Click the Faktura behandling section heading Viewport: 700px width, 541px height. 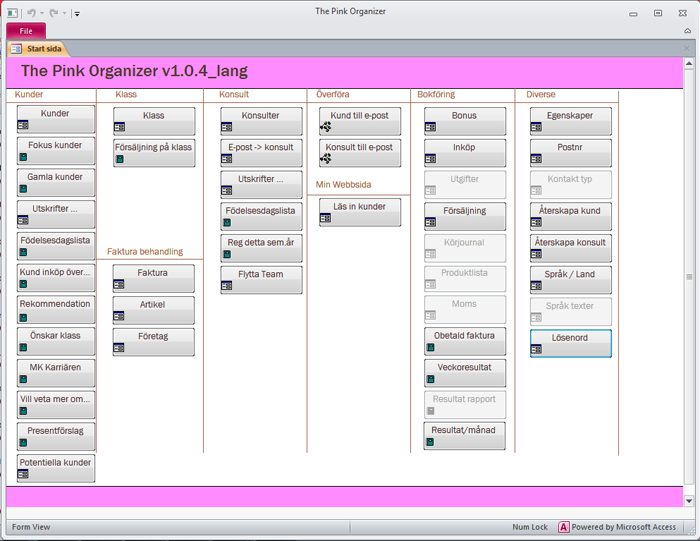click(145, 252)
